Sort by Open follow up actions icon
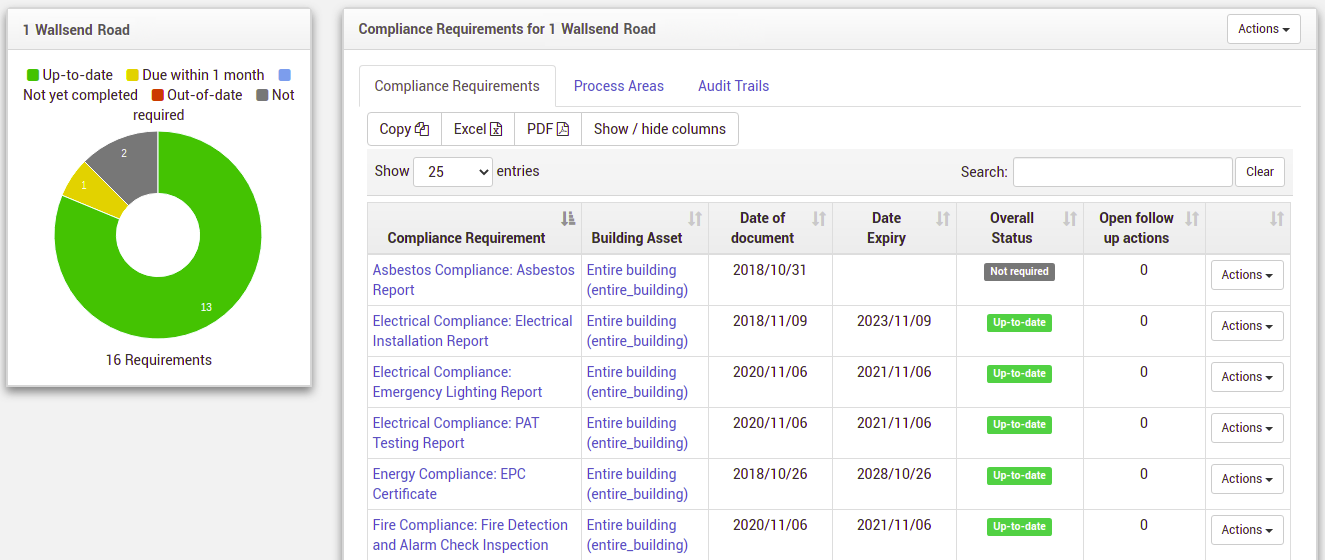Screen dimensions: 1325x560 pos(1191,218)
